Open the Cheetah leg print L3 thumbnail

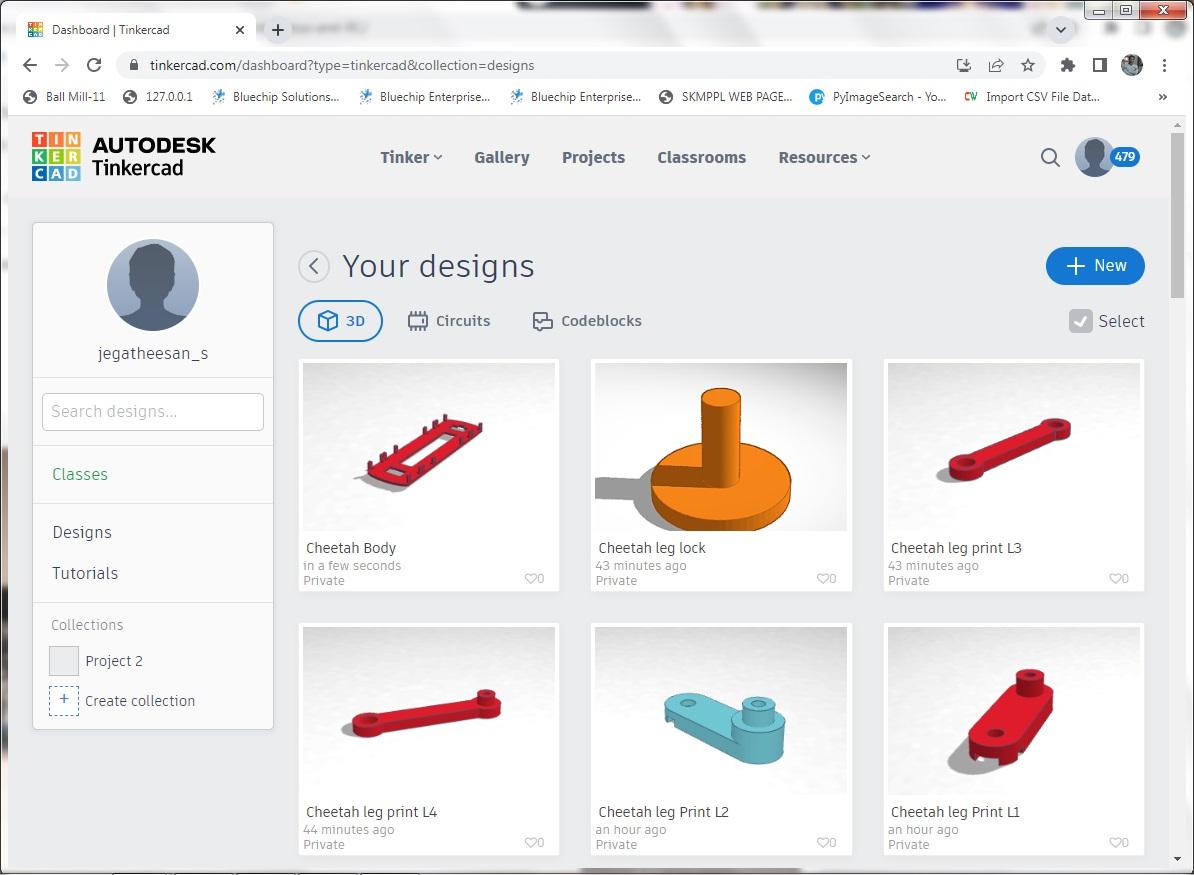point(1014,447)
